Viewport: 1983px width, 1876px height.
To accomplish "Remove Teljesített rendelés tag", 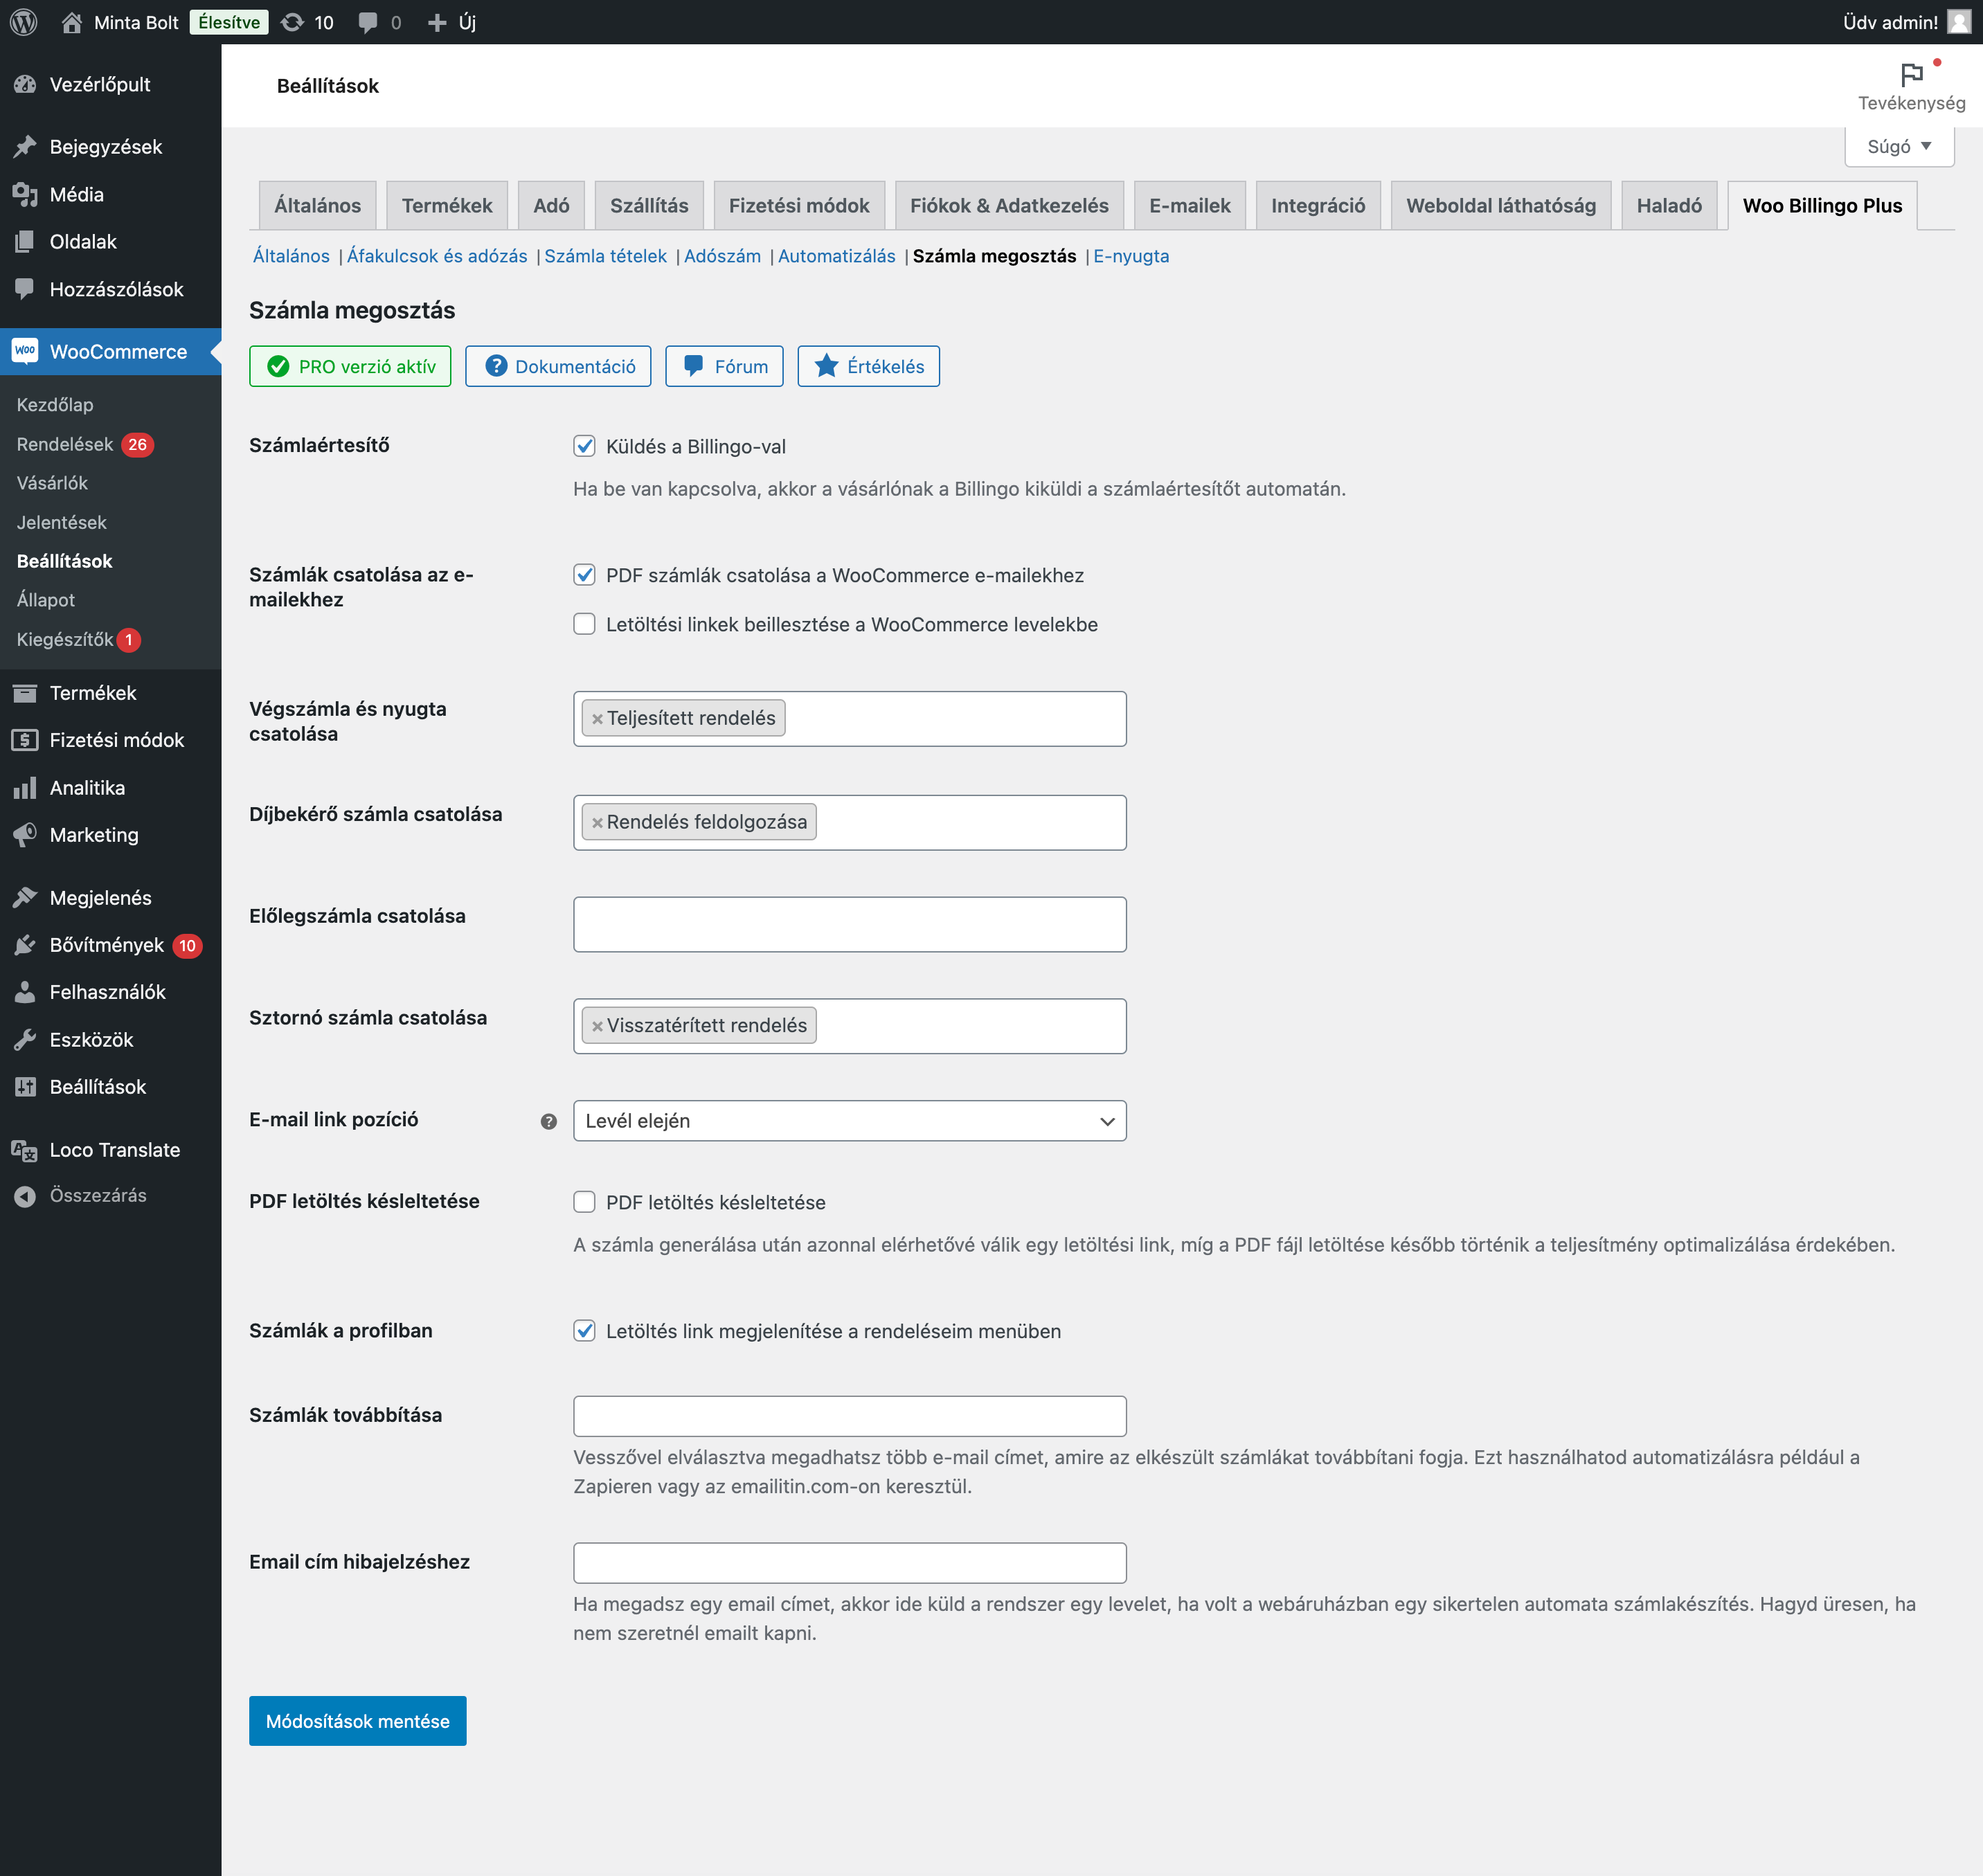I will (x=597, y=719).
